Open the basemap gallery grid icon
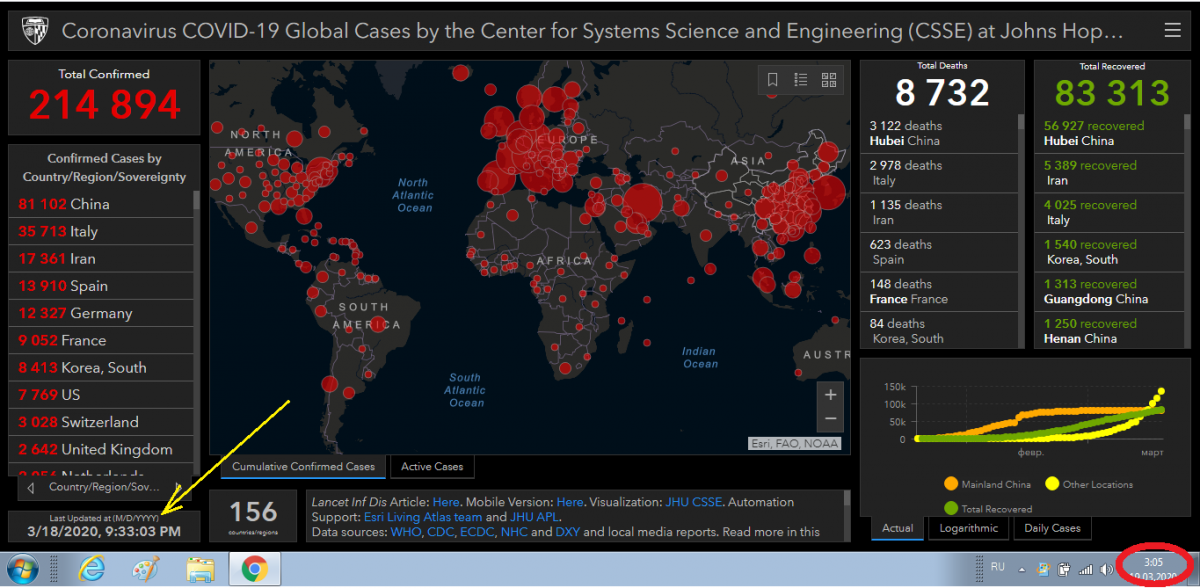Viewport: 1200px width, 588px height. [x=829, y=80]
